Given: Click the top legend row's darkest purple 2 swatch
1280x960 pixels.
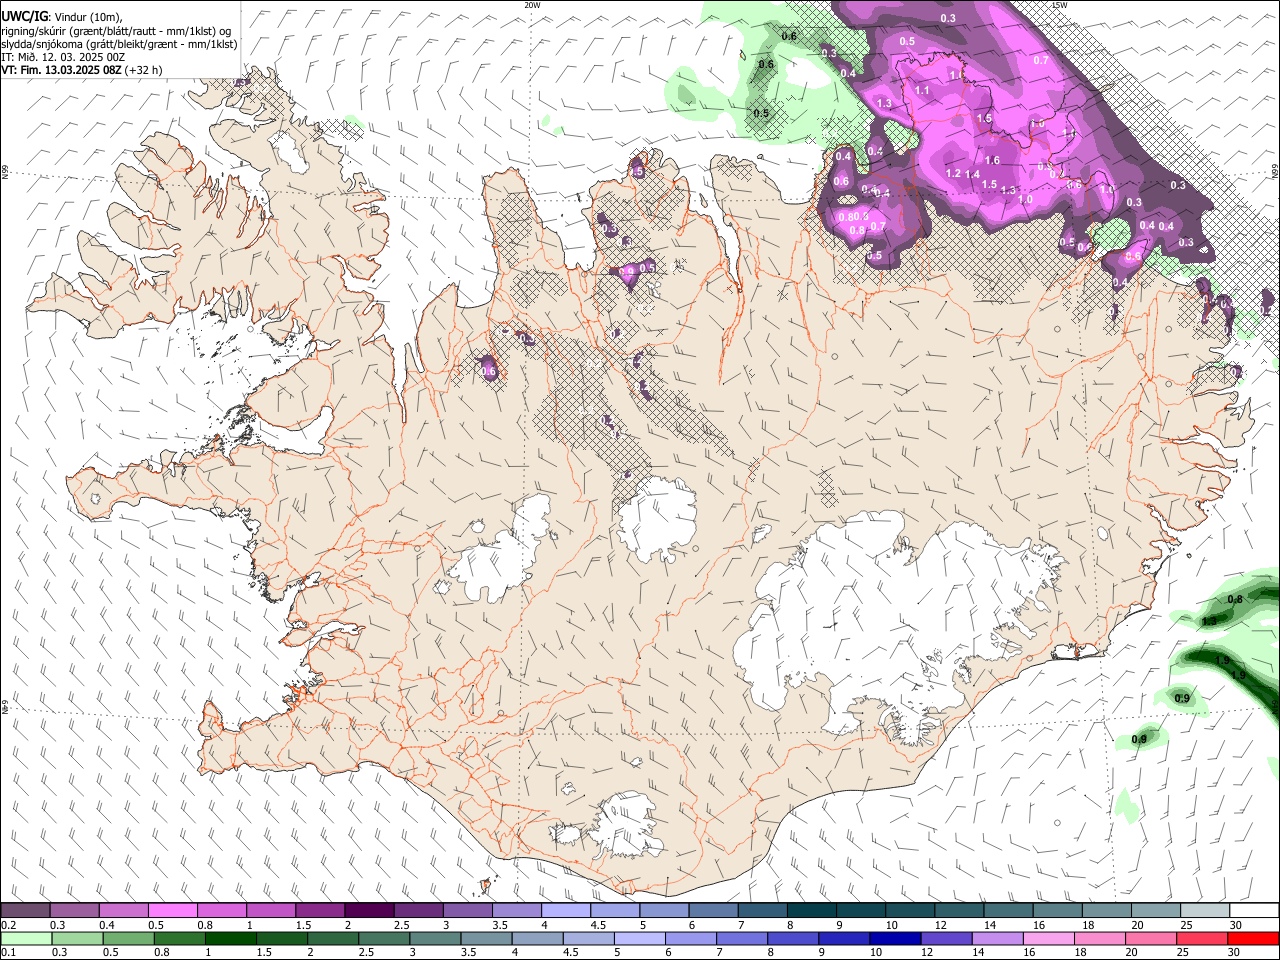Looking at the screenshot, I should pyautogui.click(x=368, y=911).
